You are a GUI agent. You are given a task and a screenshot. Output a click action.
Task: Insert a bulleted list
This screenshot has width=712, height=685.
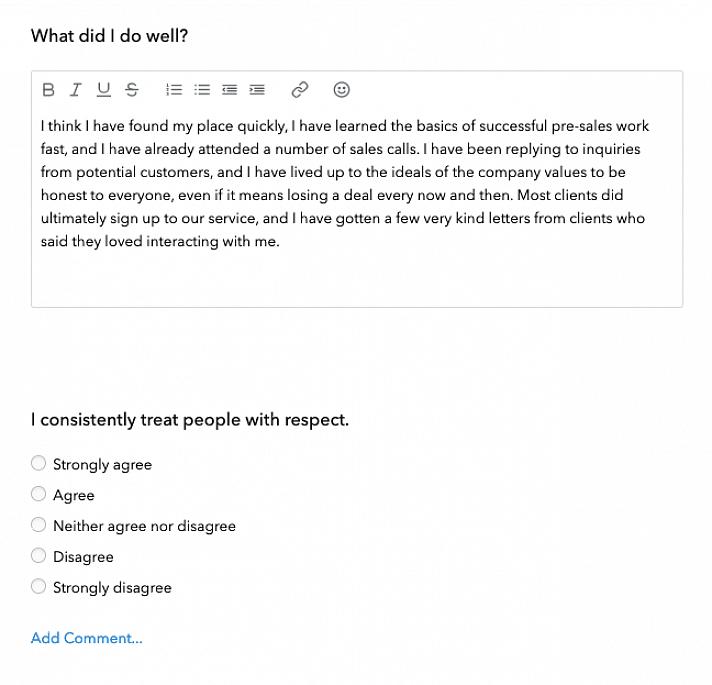tap(202, 90)
